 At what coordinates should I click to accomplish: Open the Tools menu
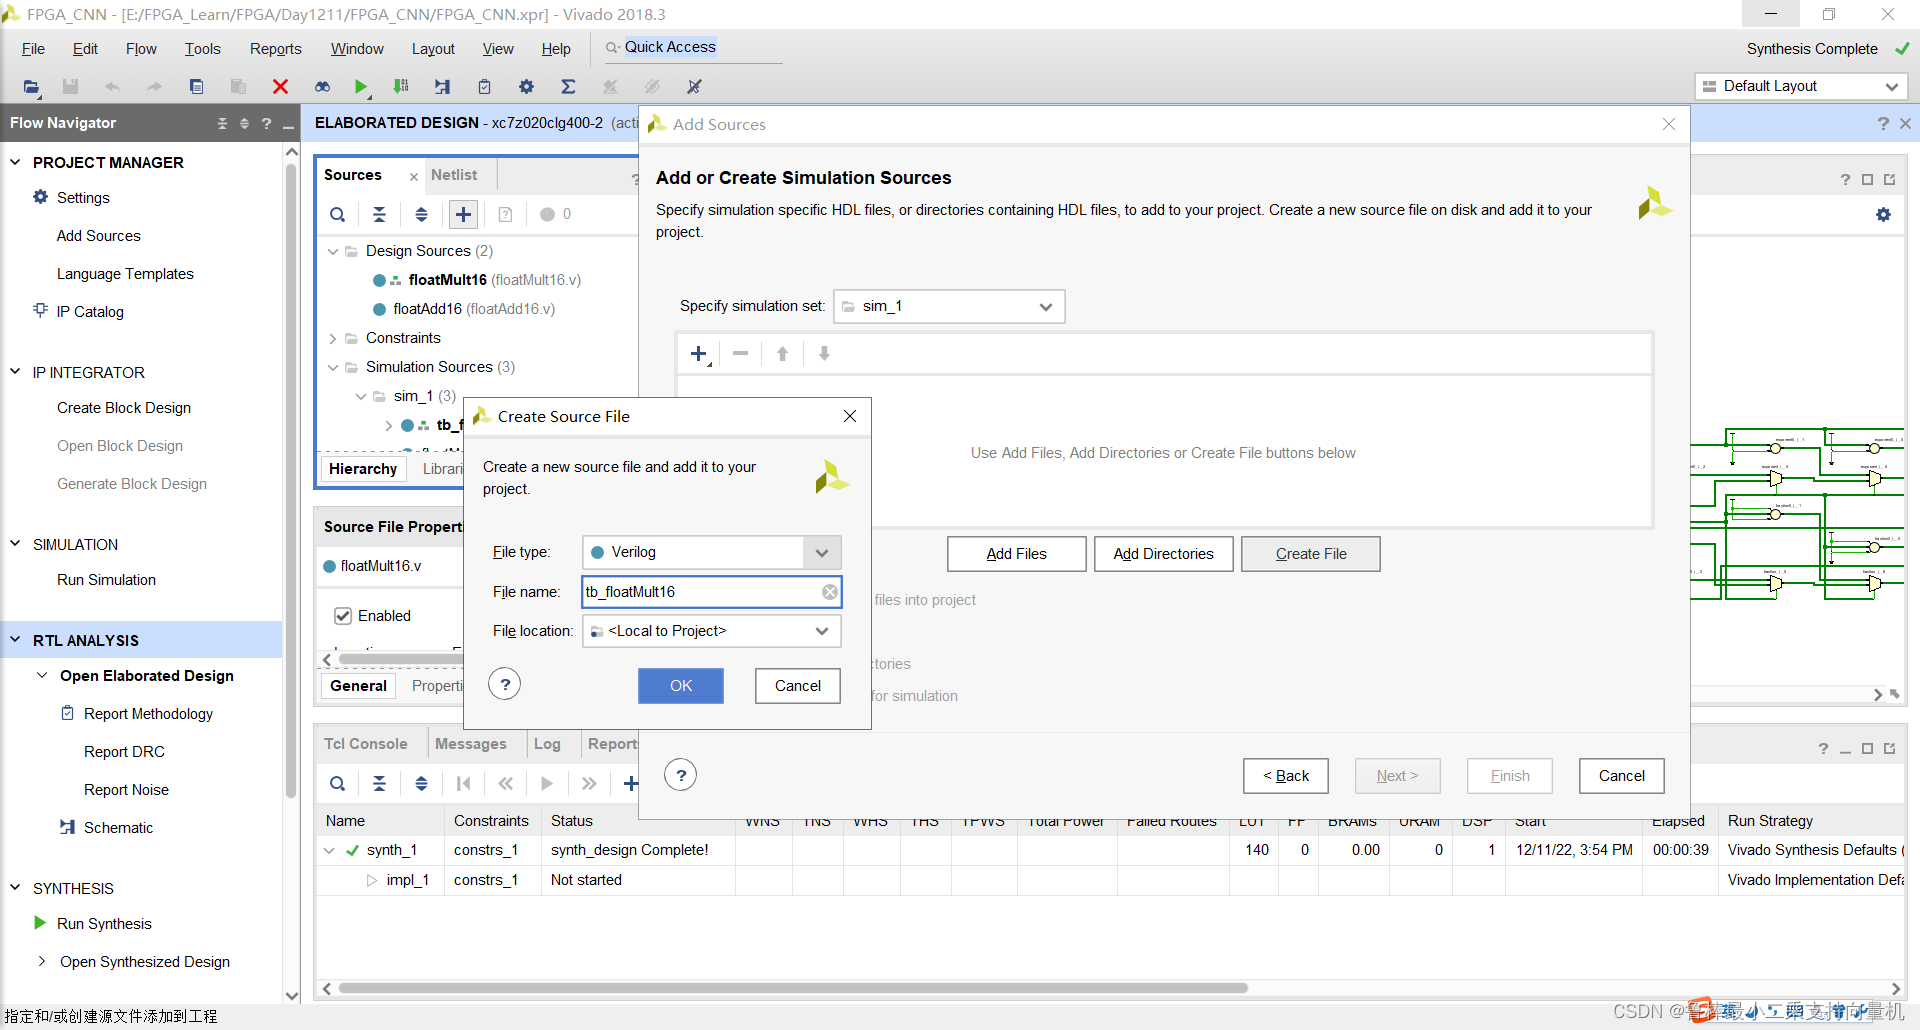coord(202,49)
